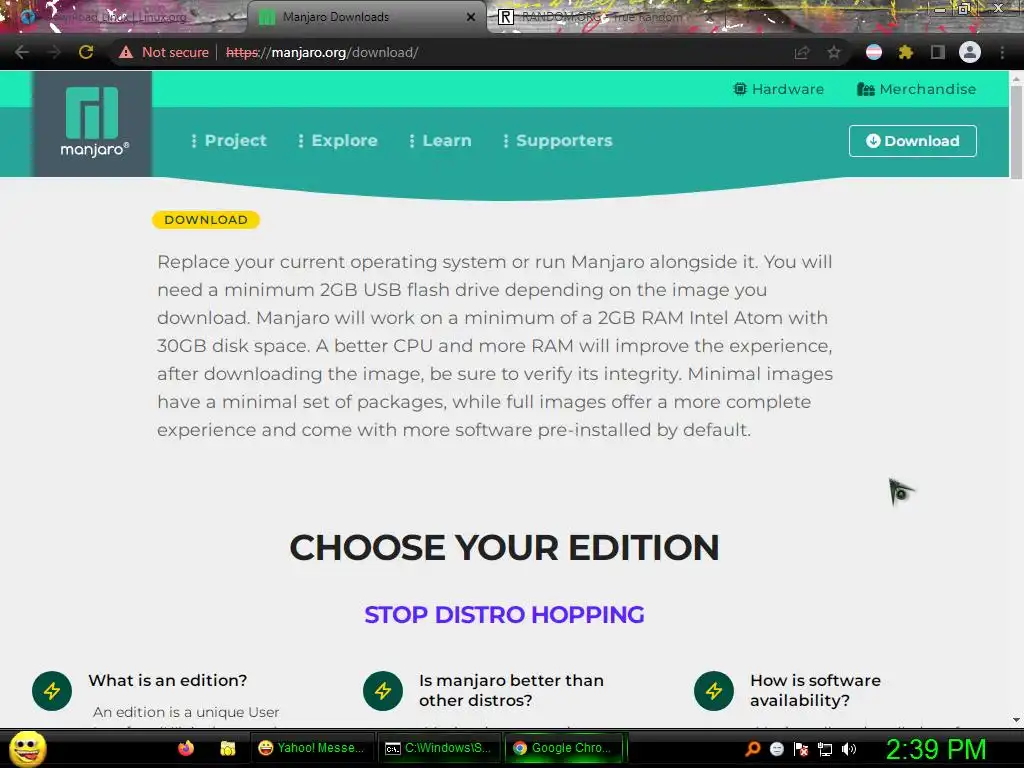Screen dimensions: 1024x768
Task: Click the round white face tray icon
Action: (x=776, y=749)
